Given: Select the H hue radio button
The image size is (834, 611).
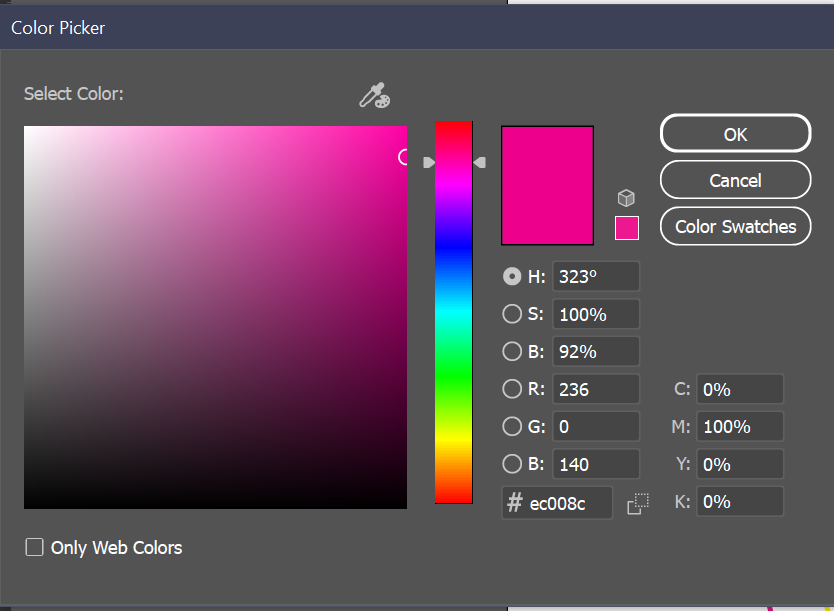Looking at the screenshot, I should point(511,276).
